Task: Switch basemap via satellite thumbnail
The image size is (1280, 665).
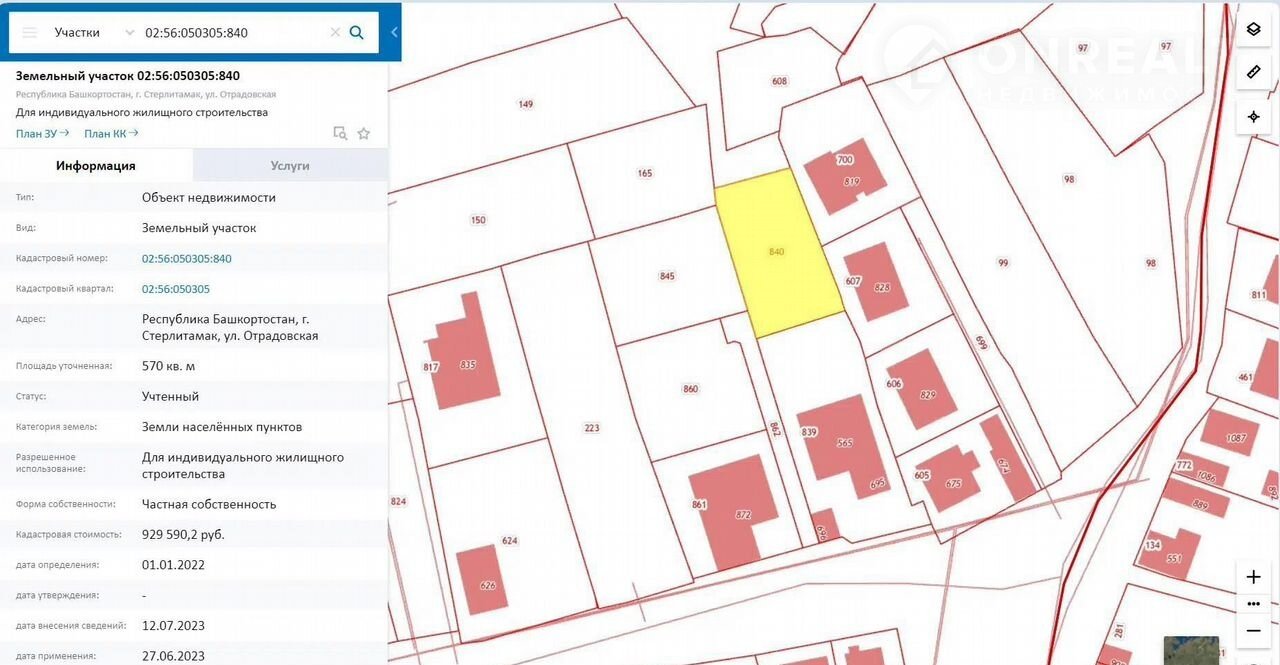Action: point(1191,650)
